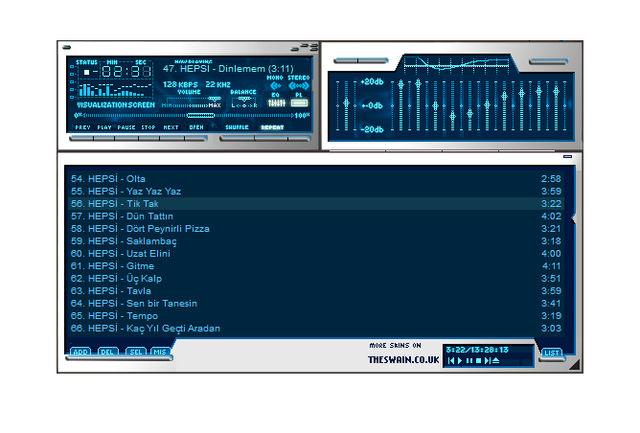640x433 pixels.
Task: Open the playlist SEL menu
Action: pyautogui.click(x=136, y=352)
